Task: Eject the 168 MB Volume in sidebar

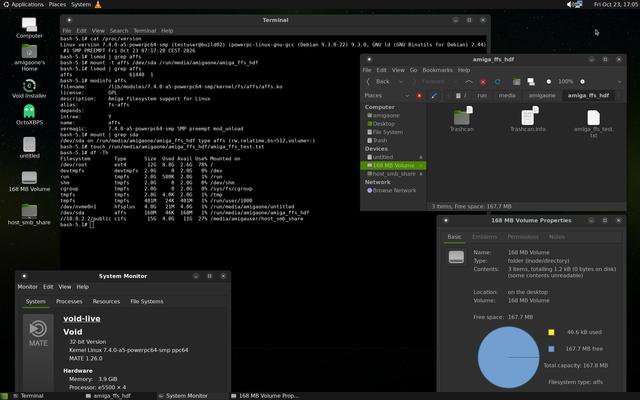Action: click(x=421, y=165)
